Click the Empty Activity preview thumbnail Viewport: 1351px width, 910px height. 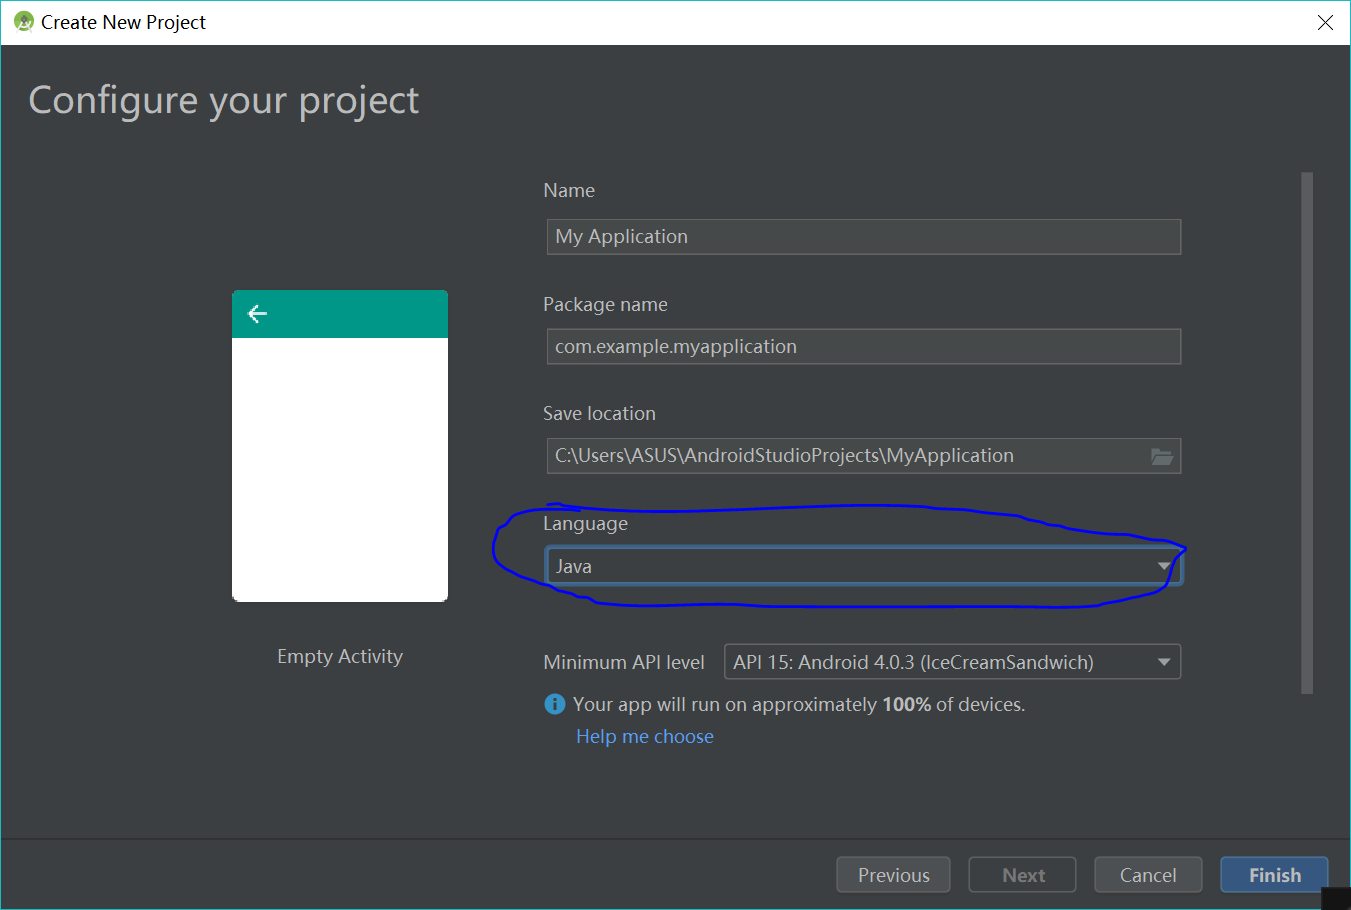click(x=340, y=446)
